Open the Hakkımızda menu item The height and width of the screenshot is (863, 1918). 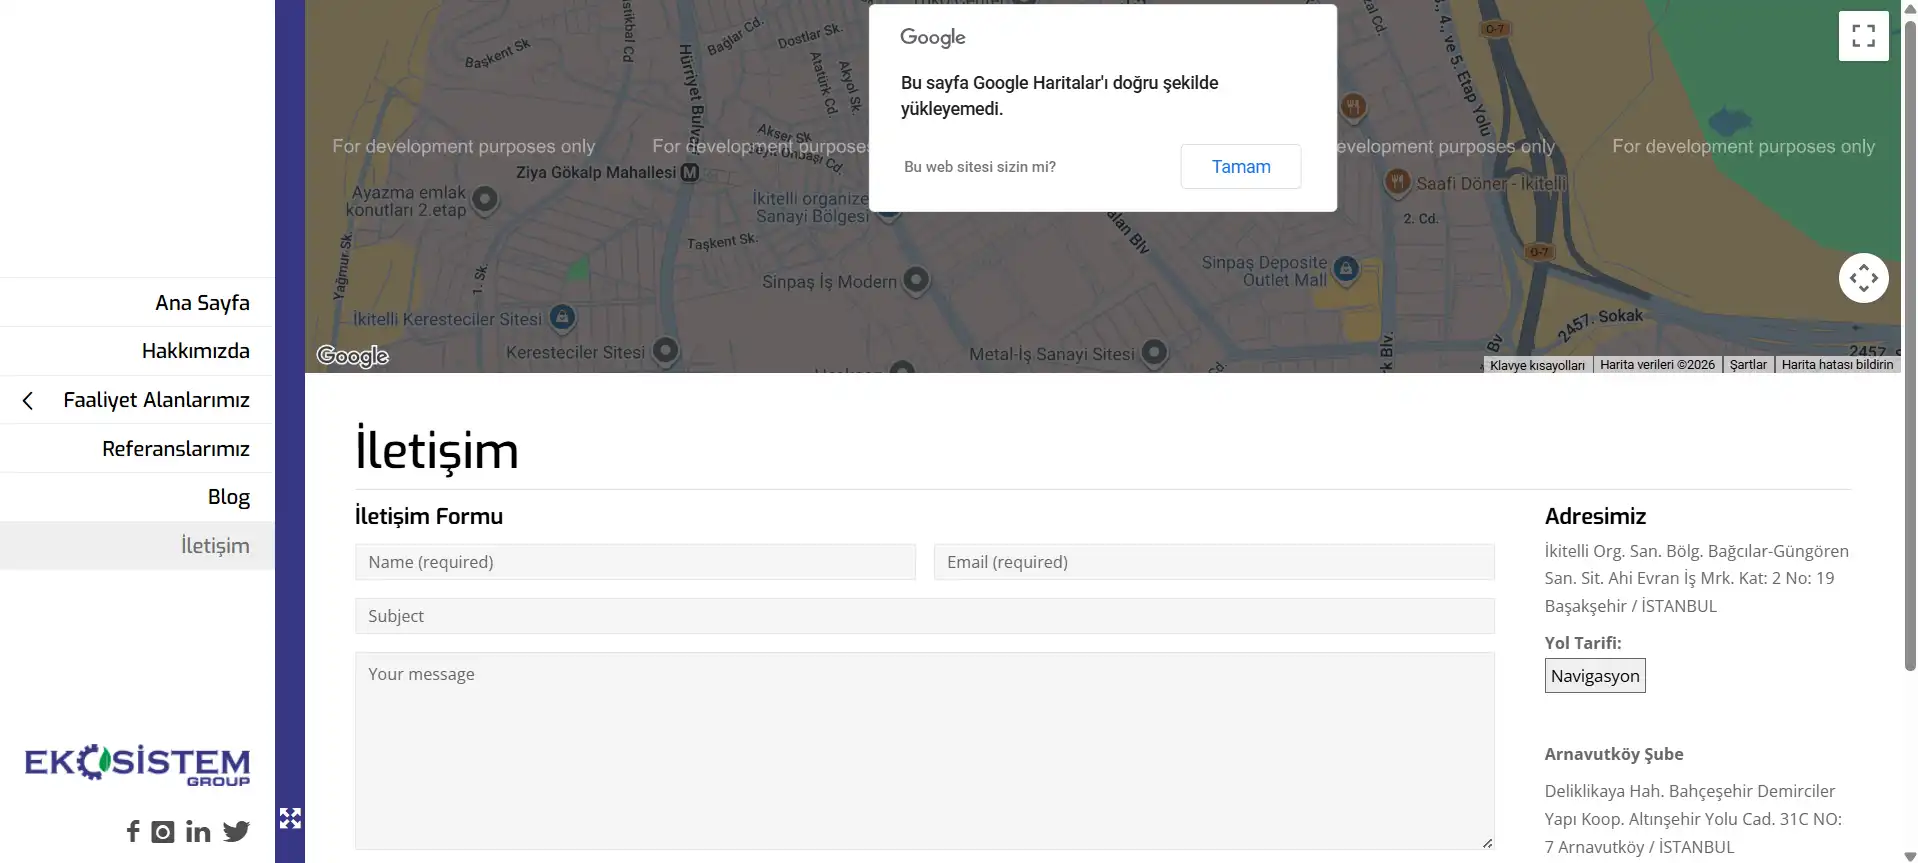tap(196, 351)
